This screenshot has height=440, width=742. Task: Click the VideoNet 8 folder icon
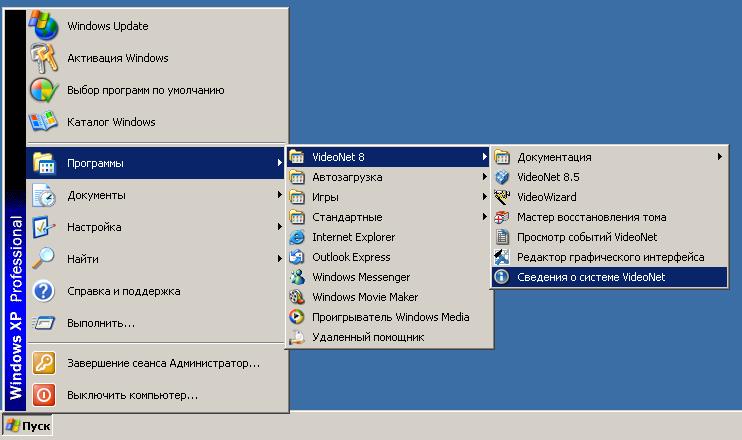(297, 157)
